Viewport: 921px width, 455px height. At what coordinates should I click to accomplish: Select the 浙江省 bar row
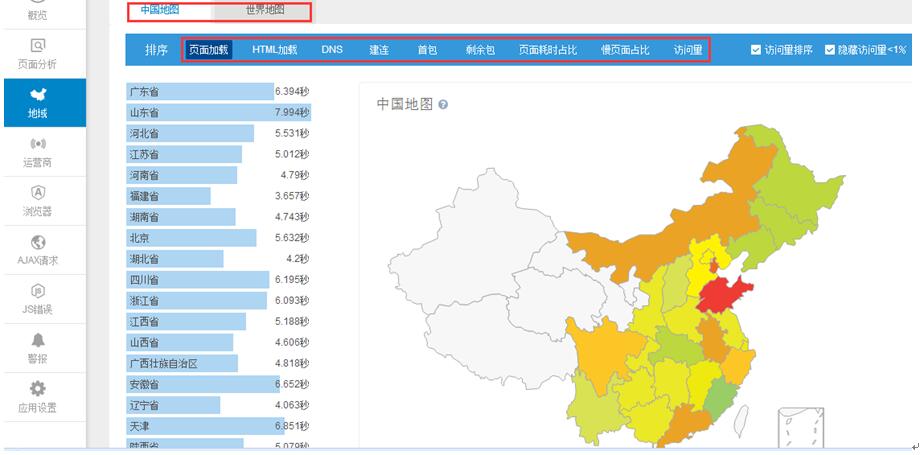[219, 301]
